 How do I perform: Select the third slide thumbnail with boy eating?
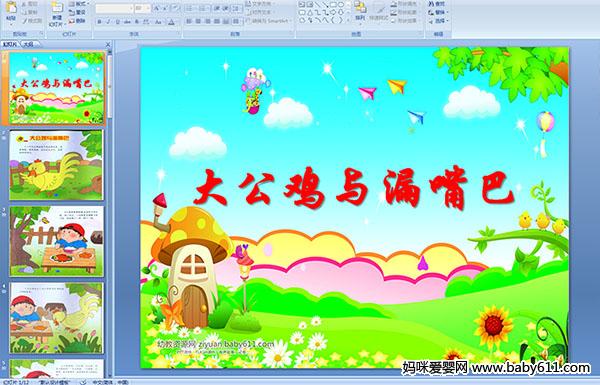point(56,241)
